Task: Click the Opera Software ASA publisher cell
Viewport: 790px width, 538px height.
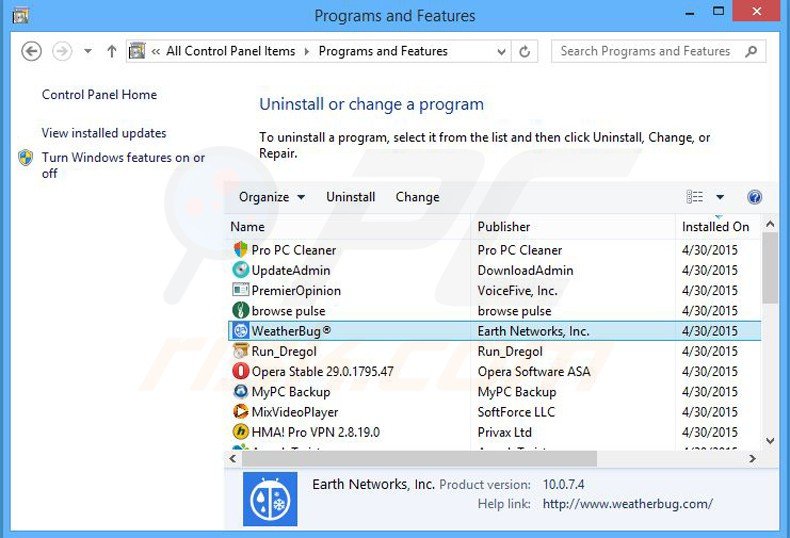Action: tap(534, 372)
